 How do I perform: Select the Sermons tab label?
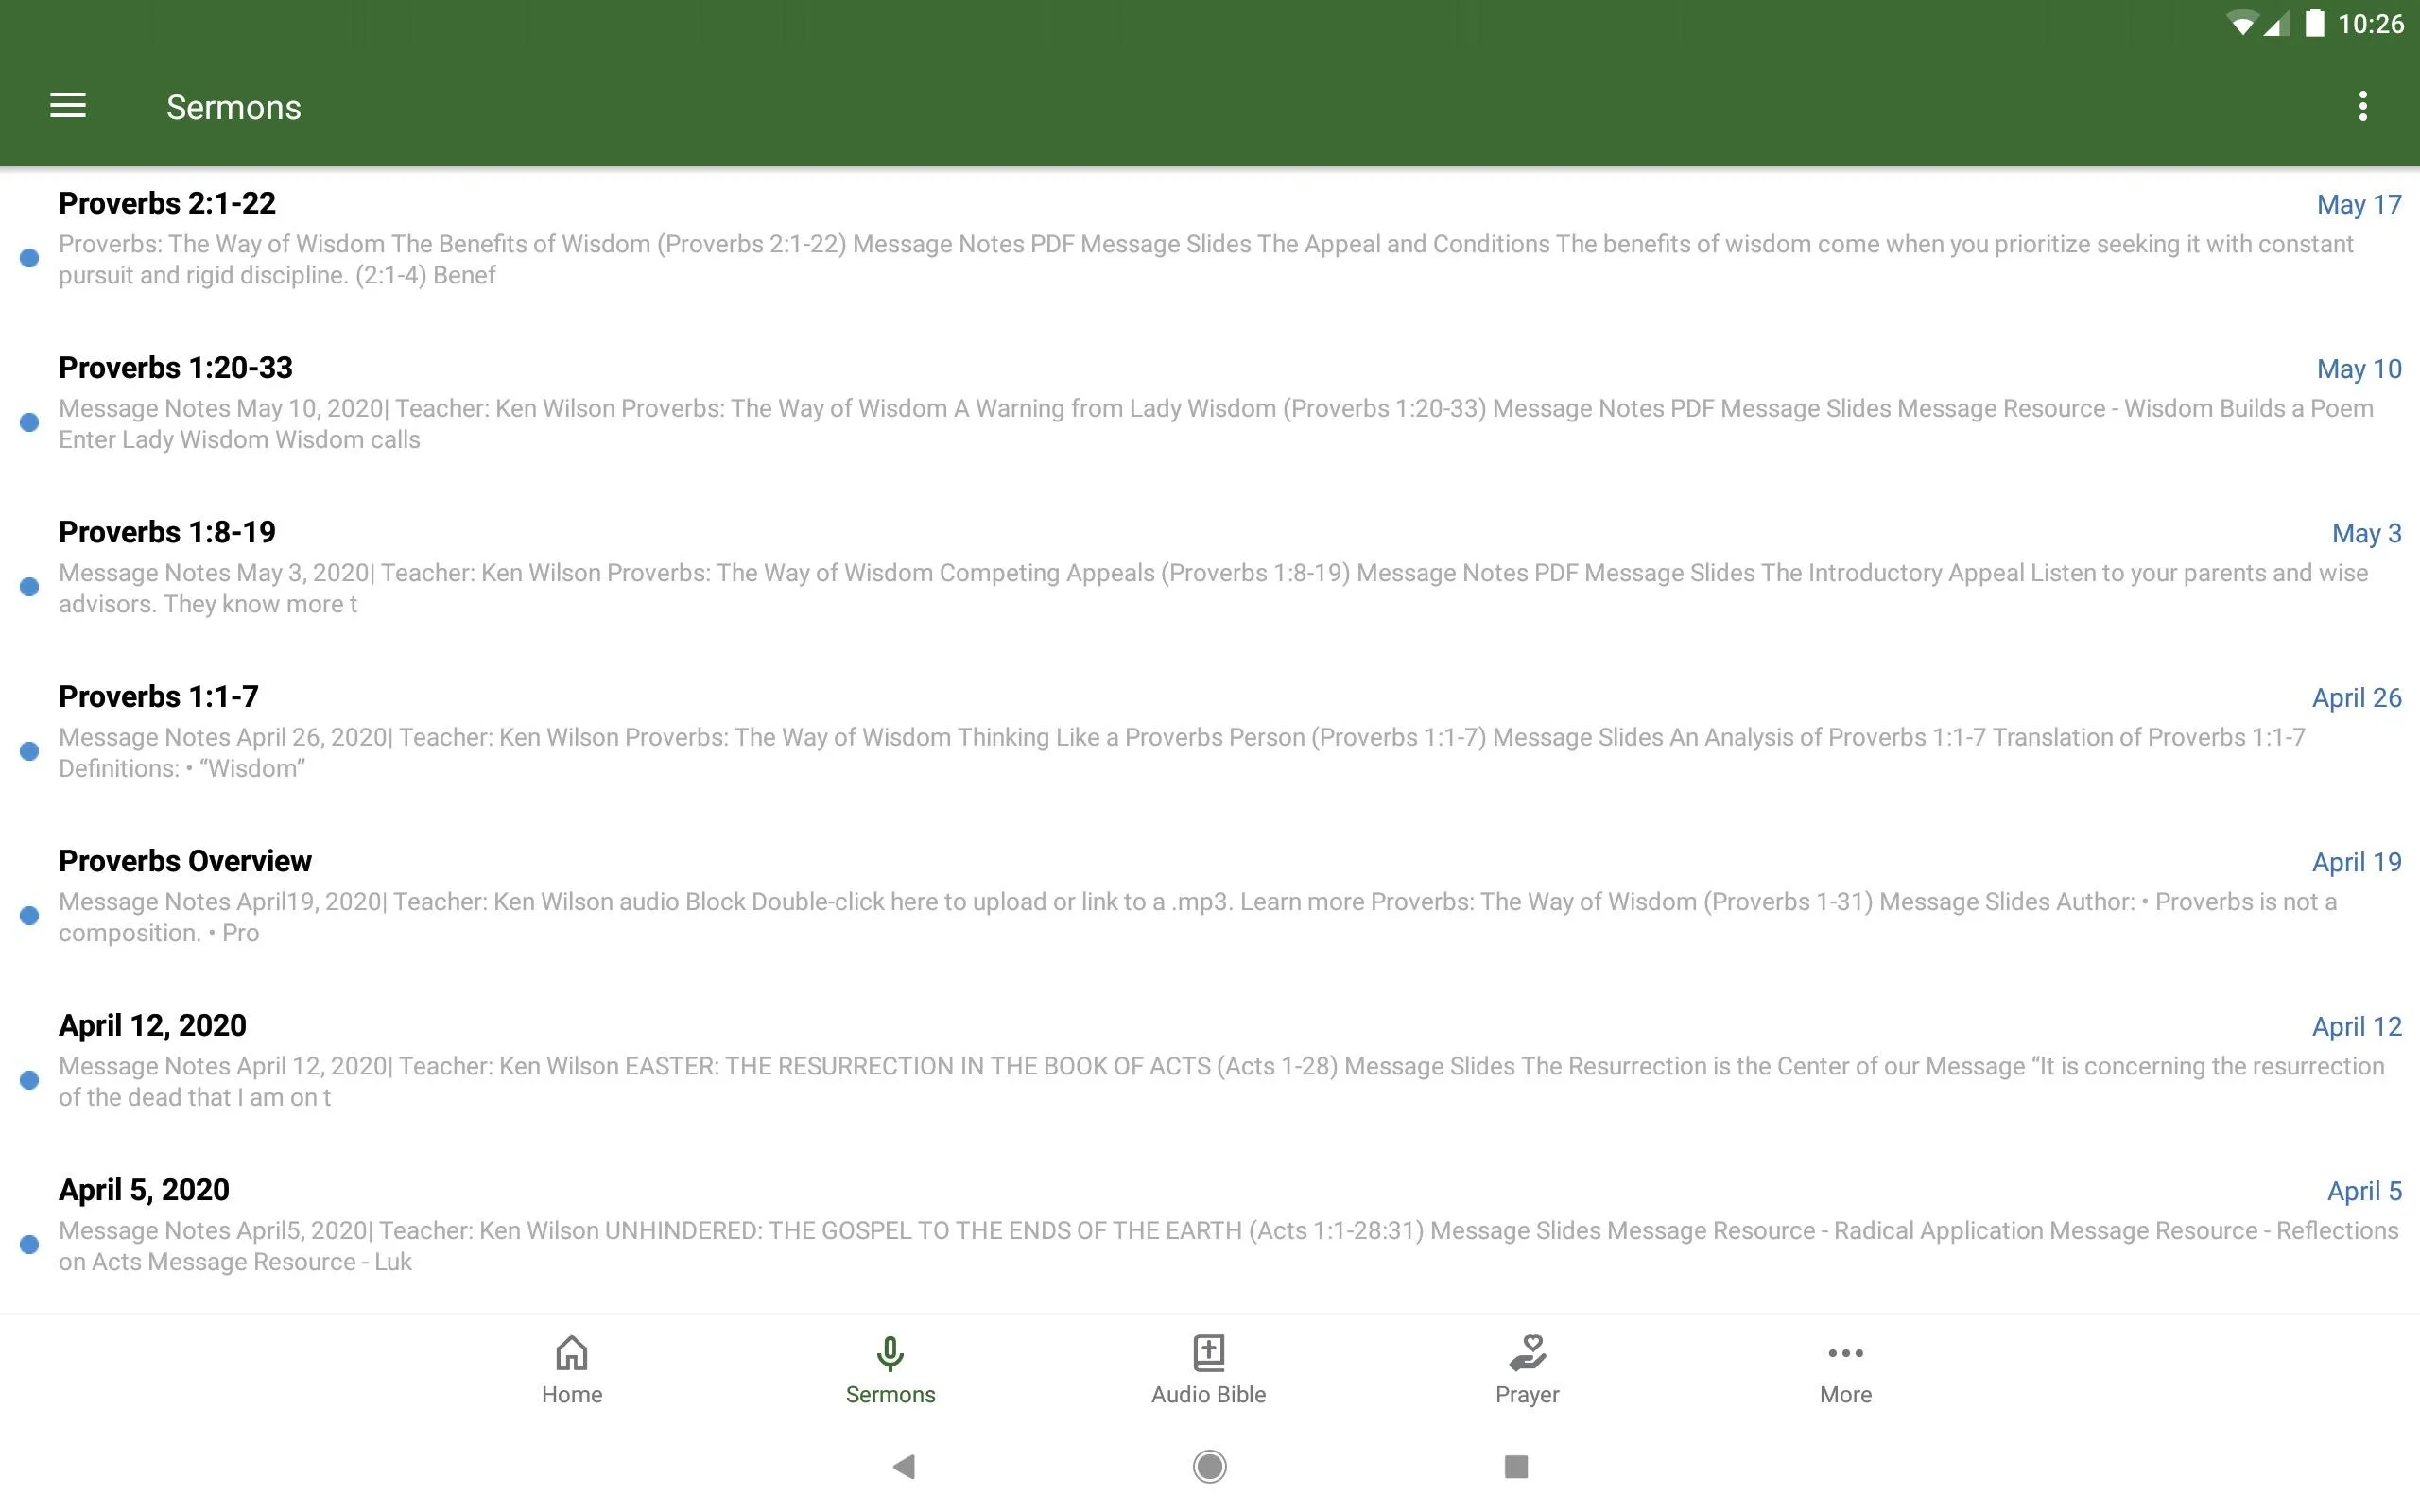pyautogui.click(x=889, y=1394)
